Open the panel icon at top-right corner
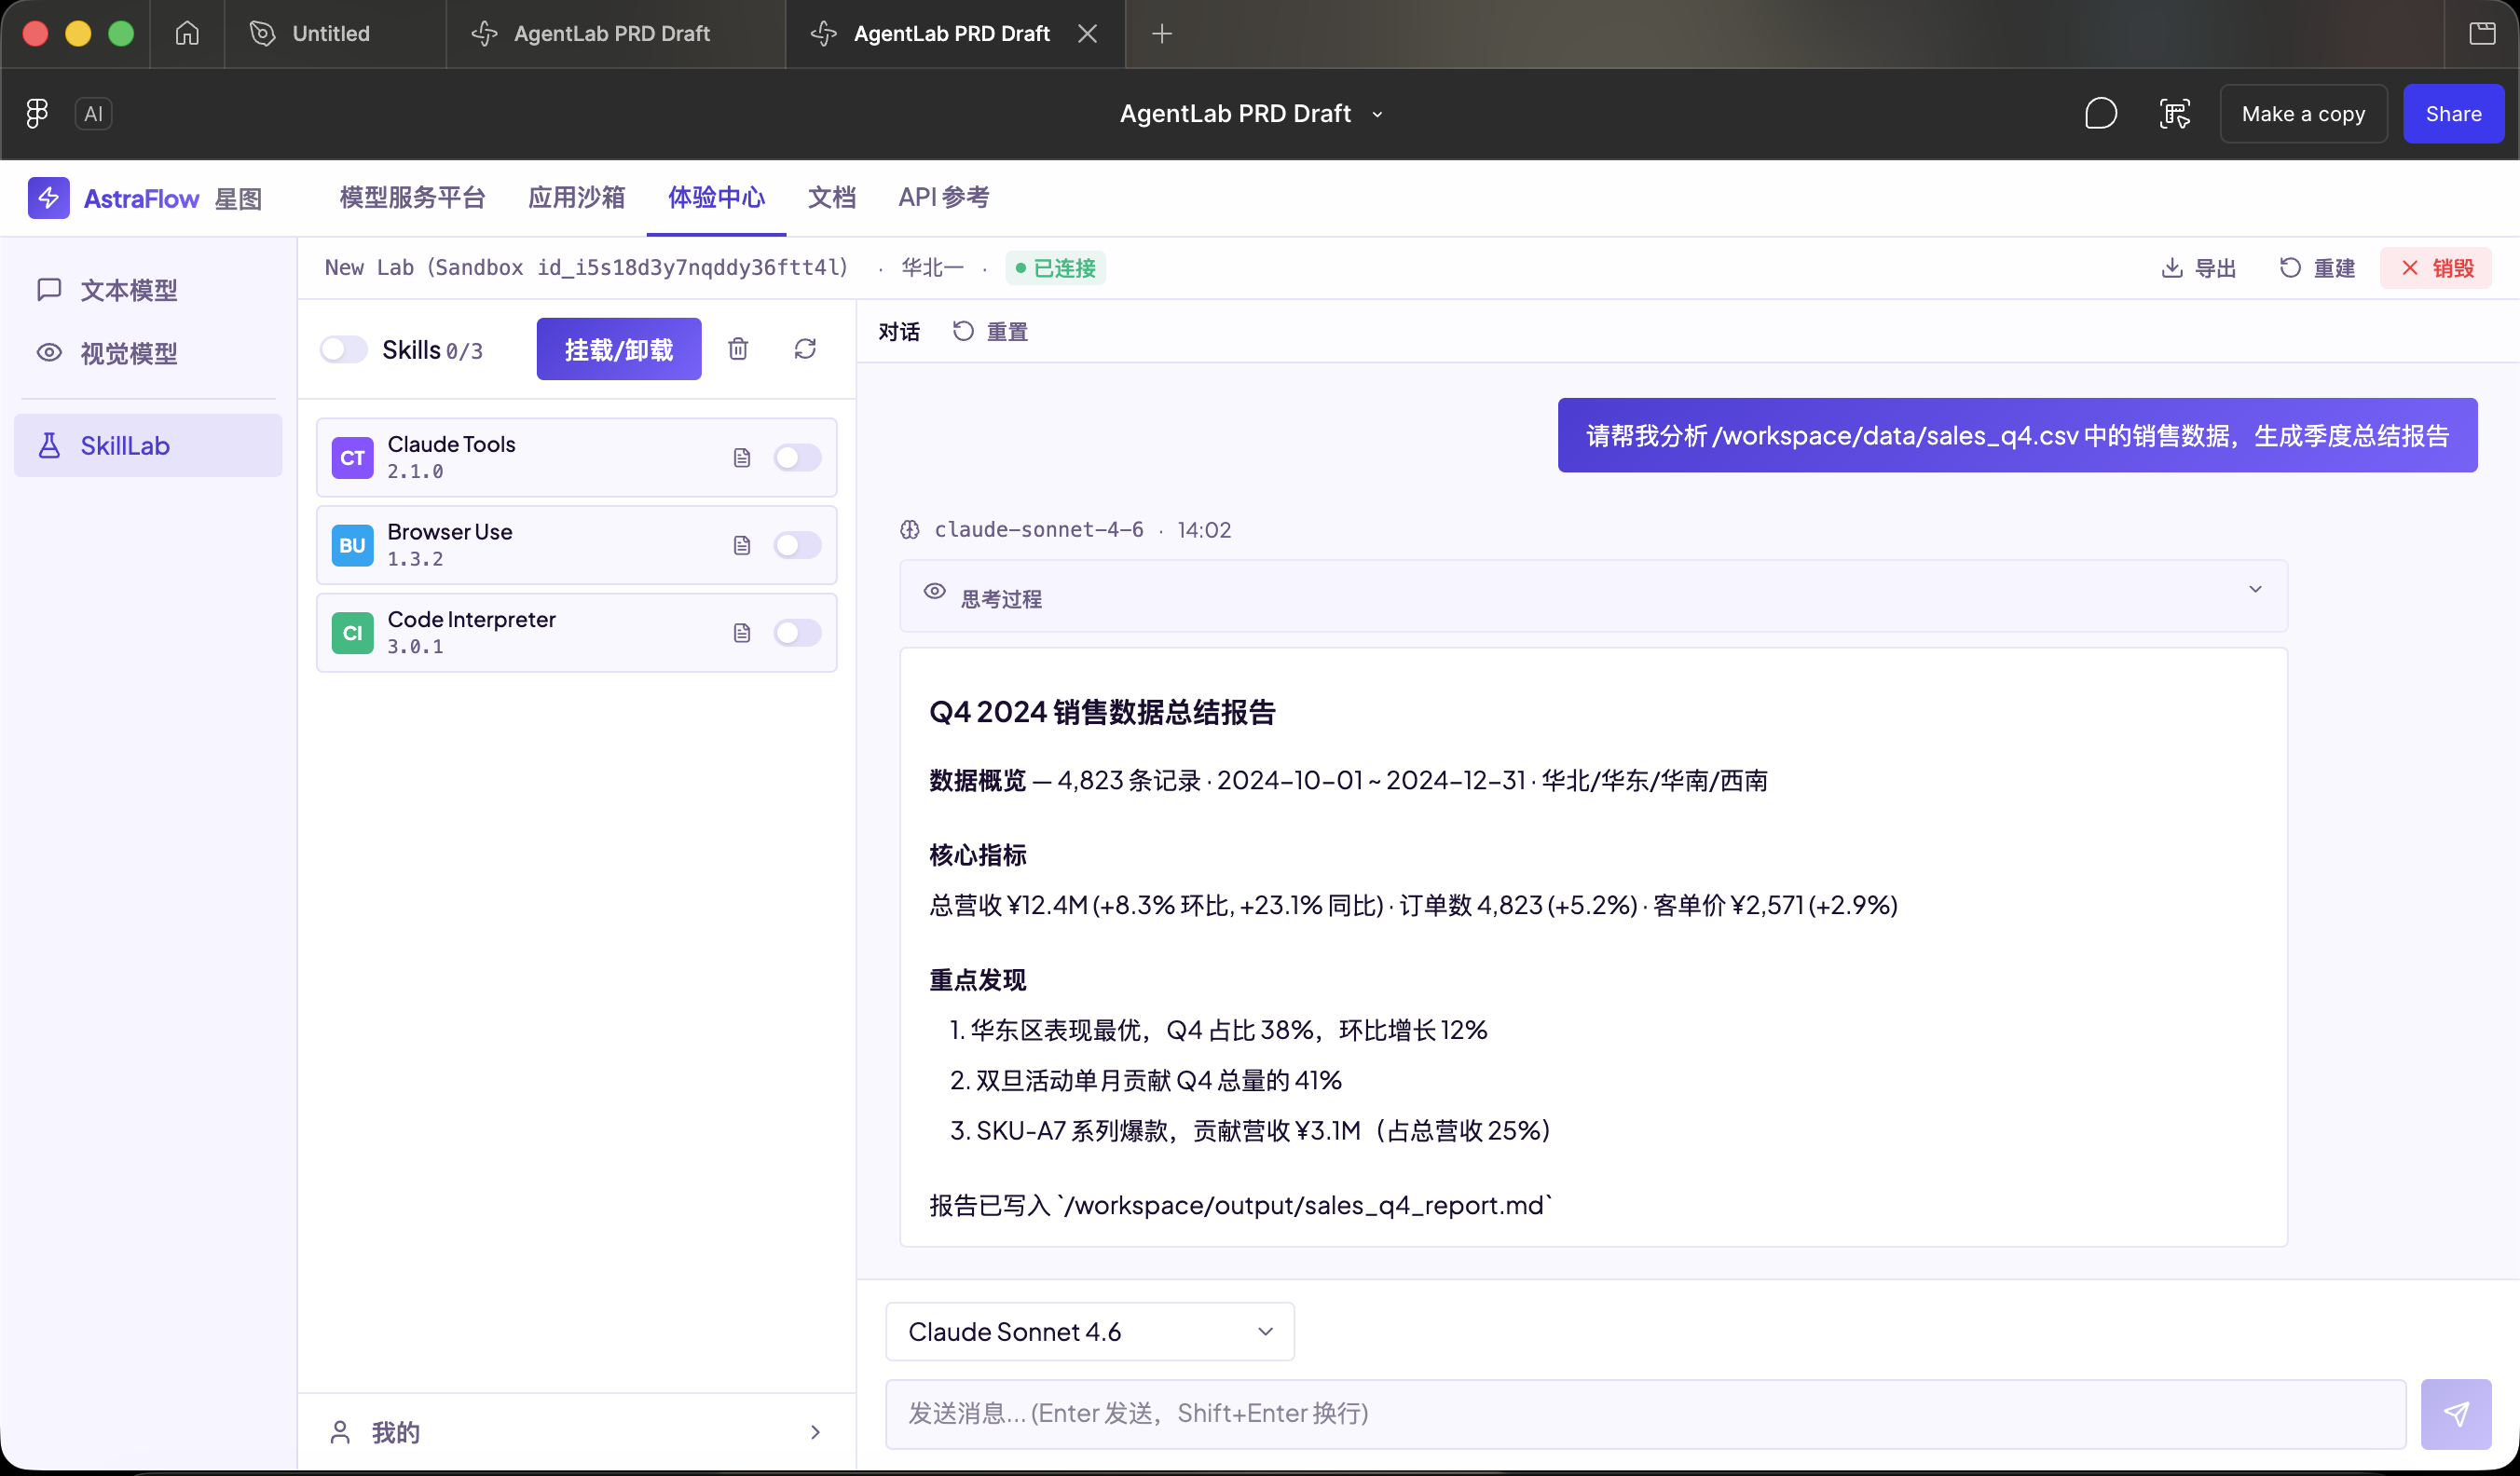Image resolution: width=2520 pixels, height=1476 pixels. click(x=2482, y=34)
